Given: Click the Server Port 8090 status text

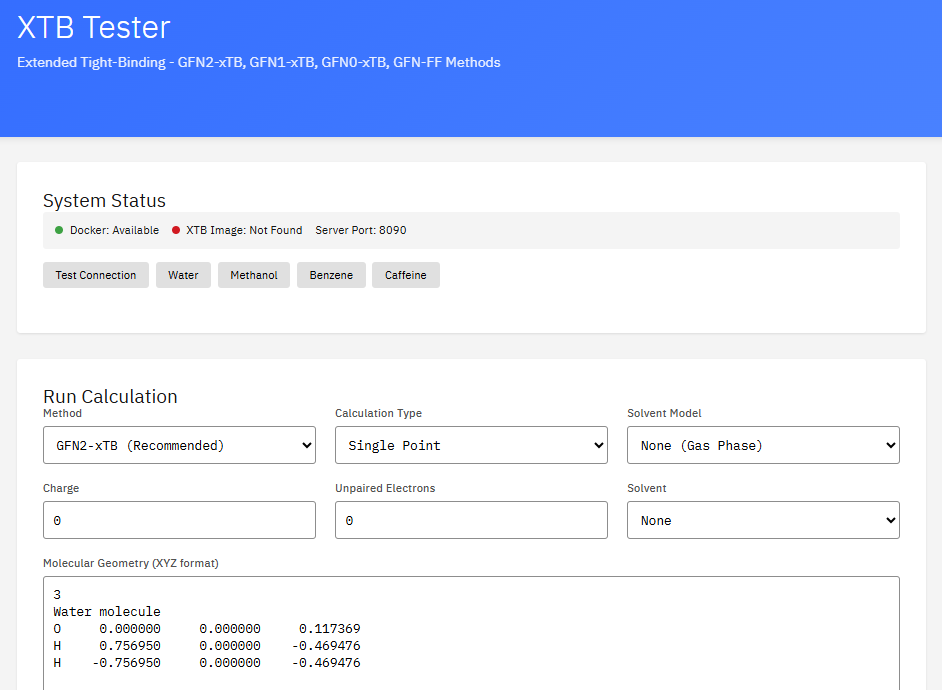Looking at the screenshot, I should (361, 230).
